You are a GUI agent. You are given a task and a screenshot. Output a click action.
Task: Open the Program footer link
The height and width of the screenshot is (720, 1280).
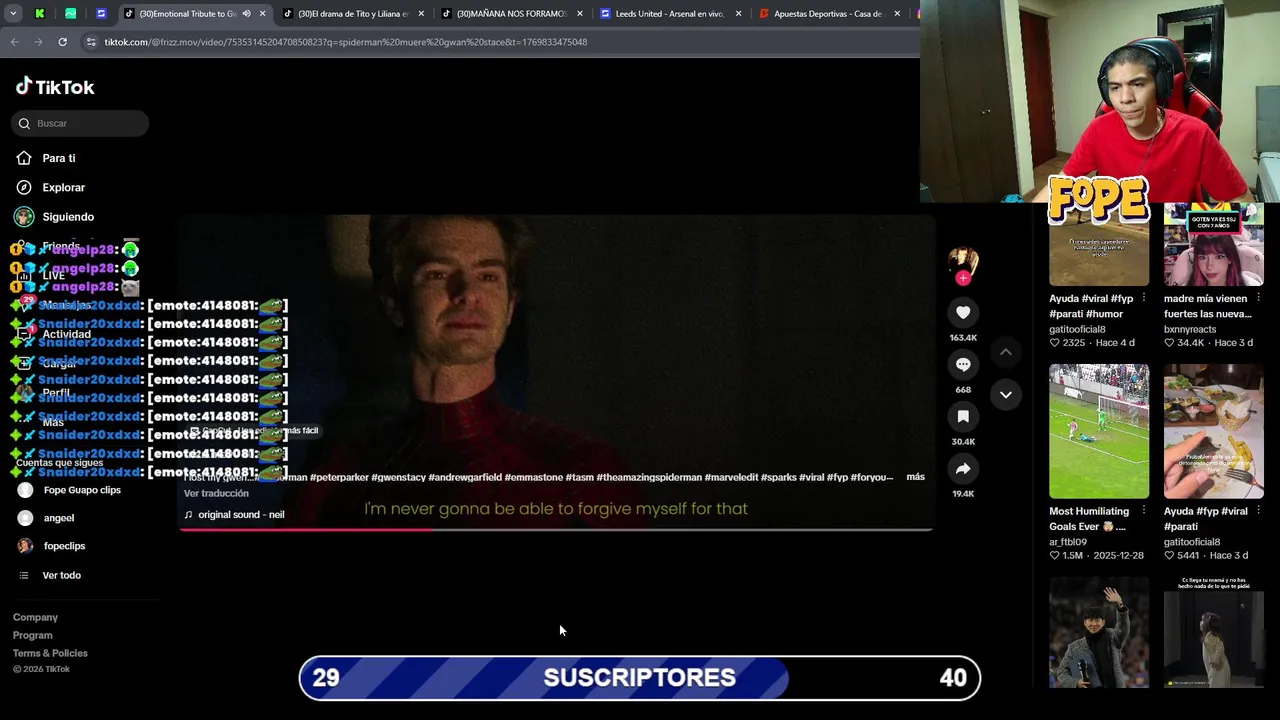click(32, 635)
